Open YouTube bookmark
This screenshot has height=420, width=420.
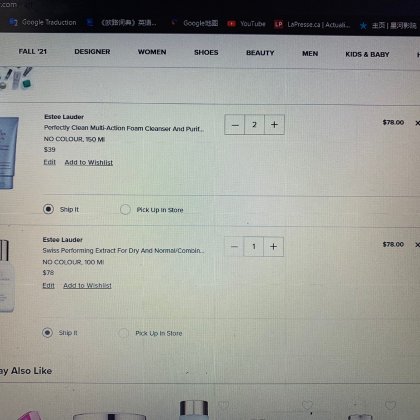coord(247,24)
